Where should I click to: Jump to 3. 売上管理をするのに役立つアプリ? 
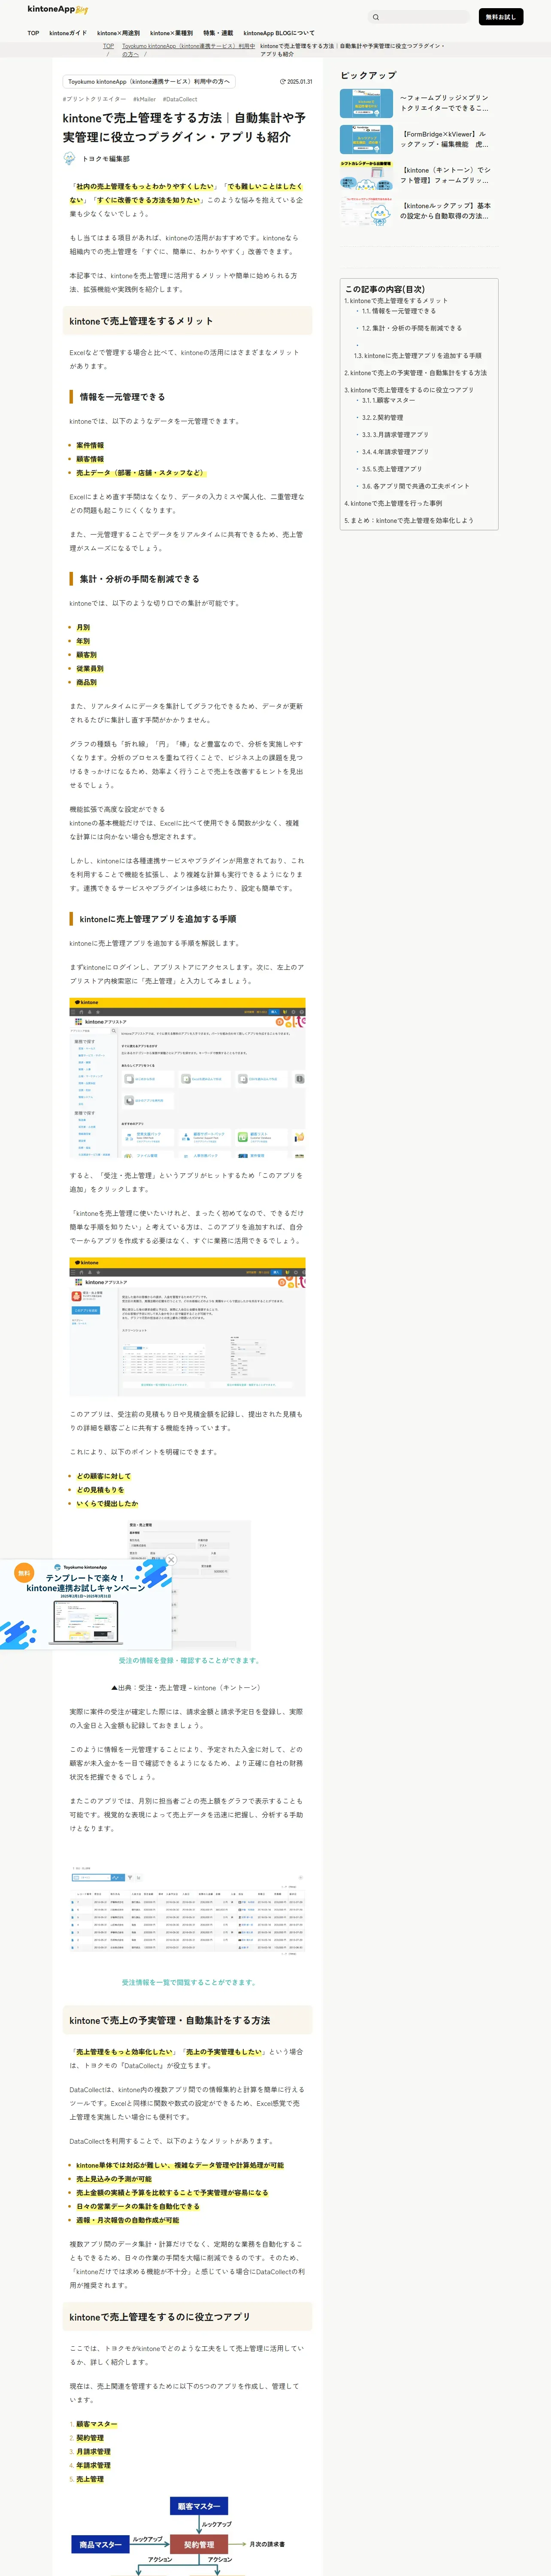[x=409, y=390]
